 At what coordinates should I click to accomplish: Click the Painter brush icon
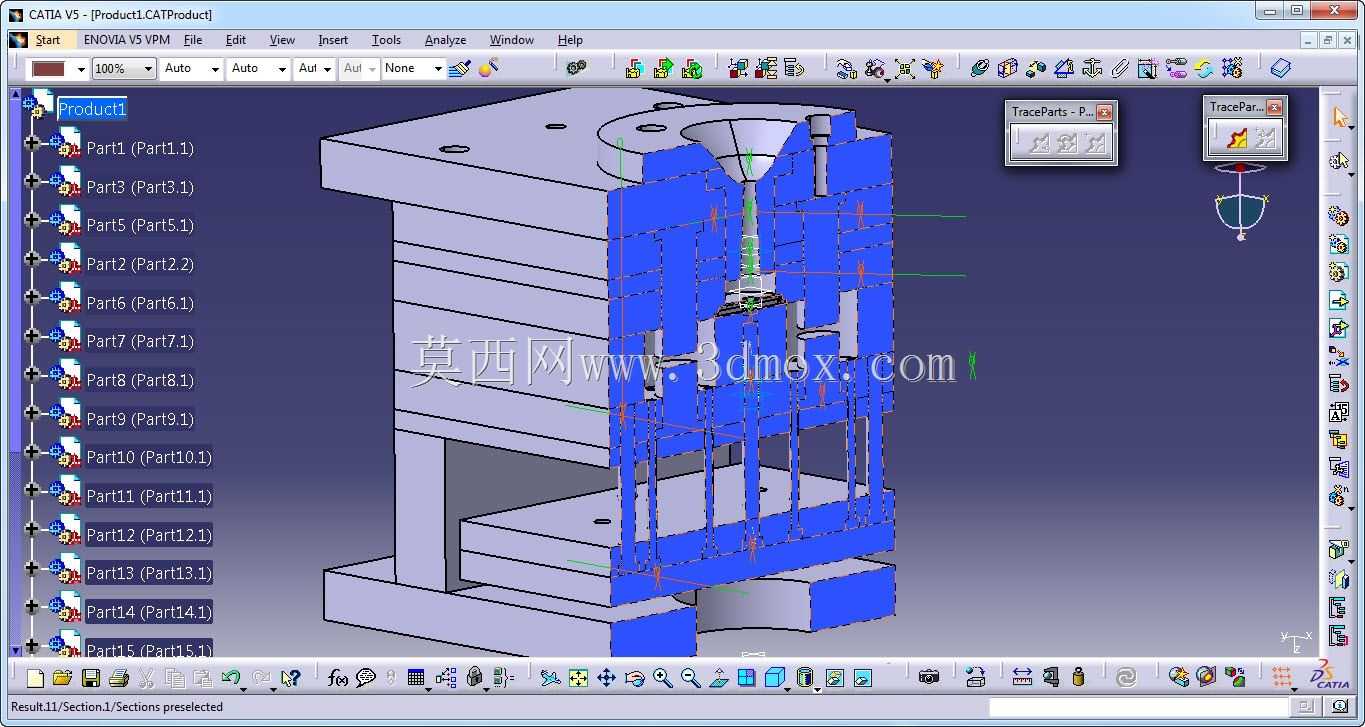459,68
